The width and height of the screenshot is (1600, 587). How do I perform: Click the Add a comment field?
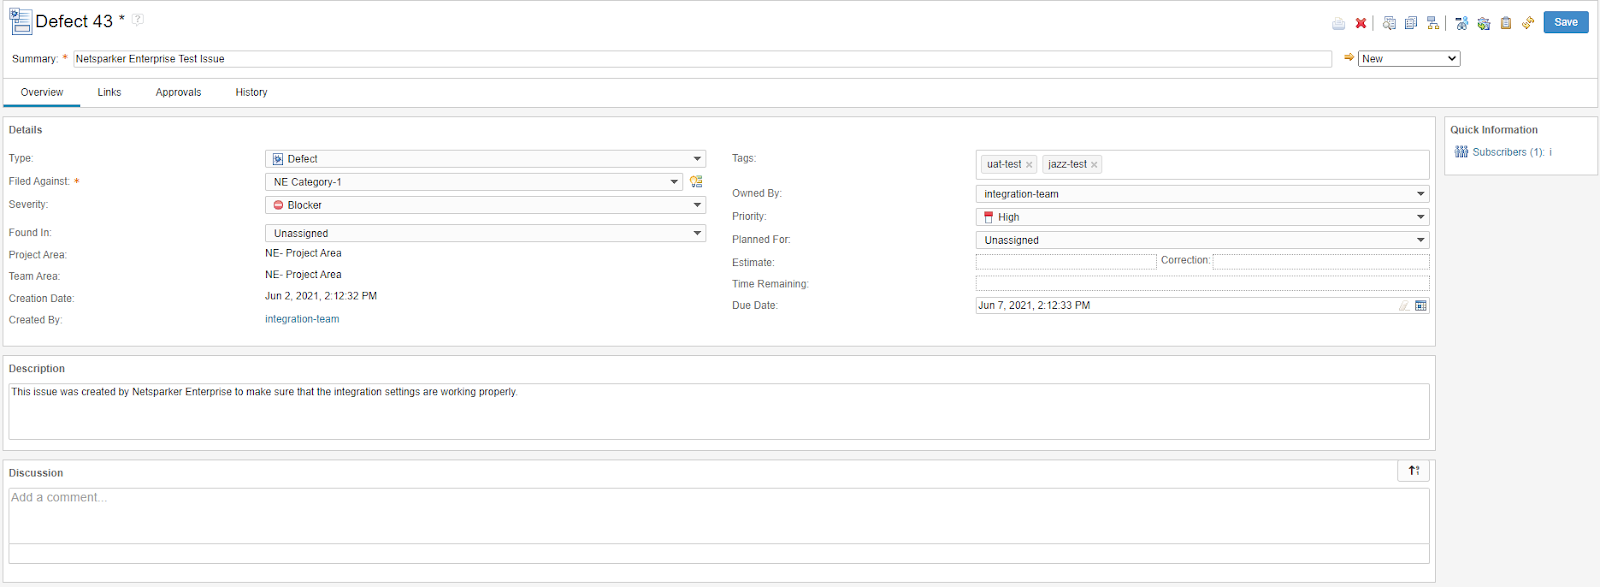tap(718, 515)
